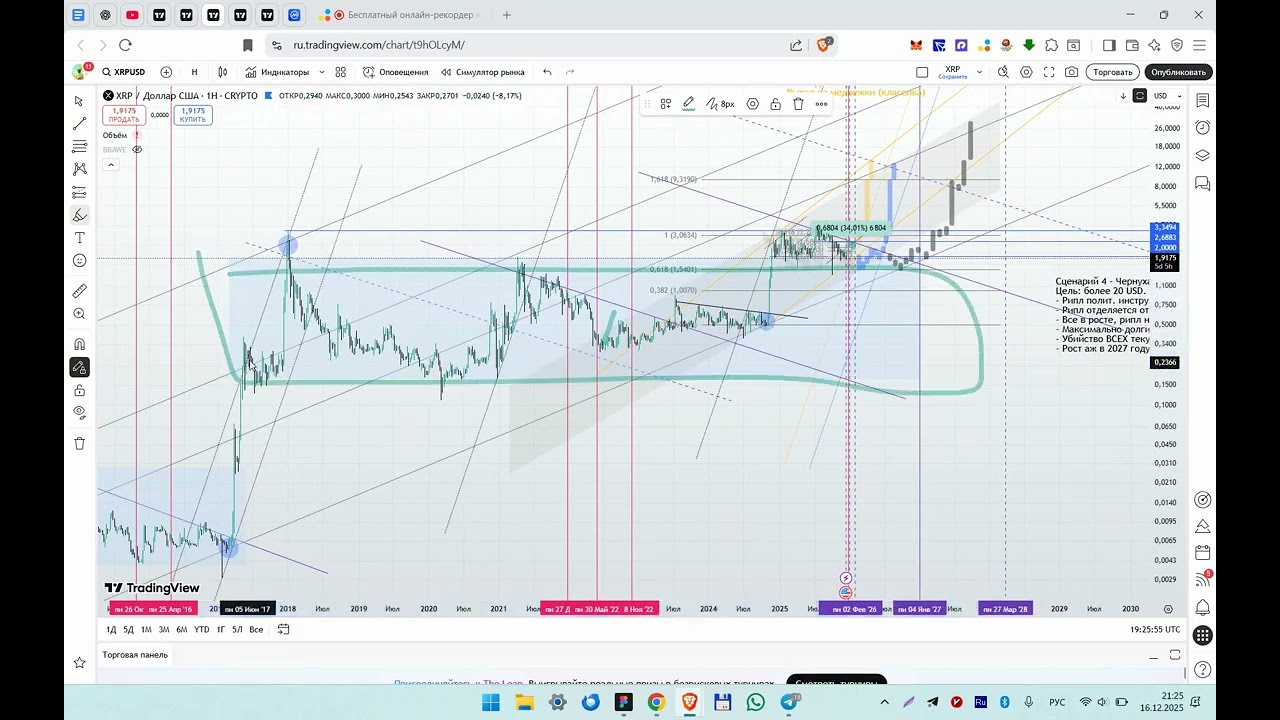Open more options in drawing toolbar

821,104
